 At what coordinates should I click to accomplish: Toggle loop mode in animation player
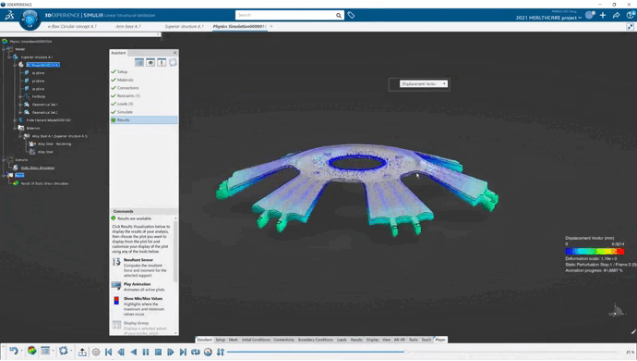pos(195,352)
